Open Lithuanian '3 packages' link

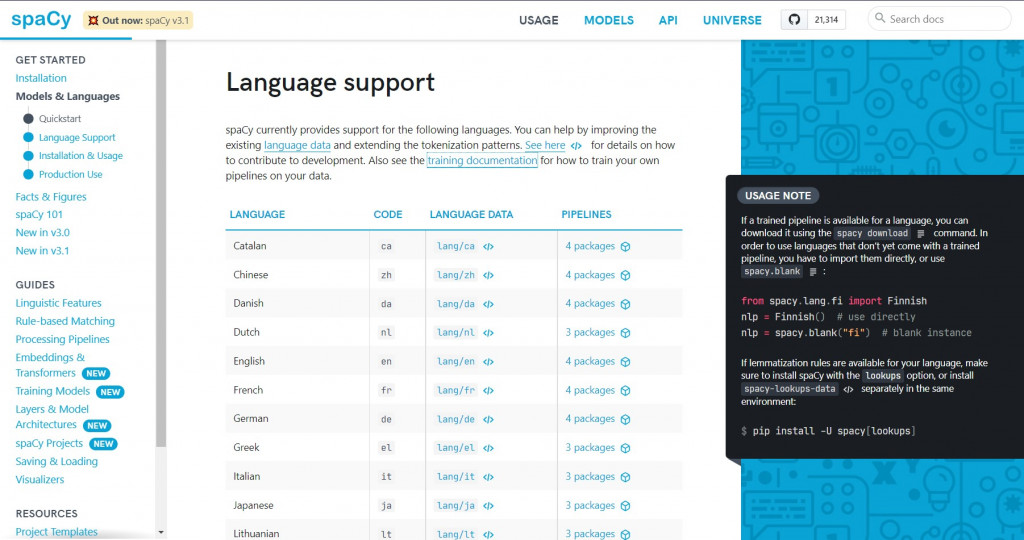pyautogui.click(x=590, y=533)
